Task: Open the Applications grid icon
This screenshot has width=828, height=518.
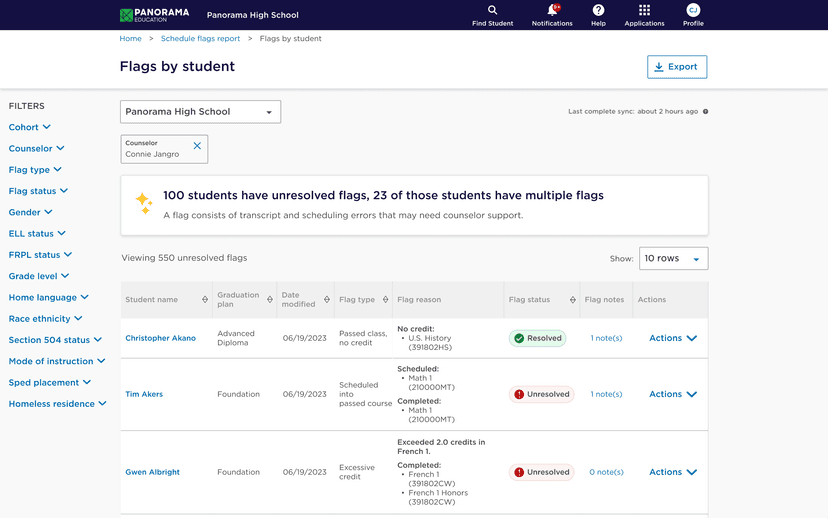Action: (x=644, y=10)
